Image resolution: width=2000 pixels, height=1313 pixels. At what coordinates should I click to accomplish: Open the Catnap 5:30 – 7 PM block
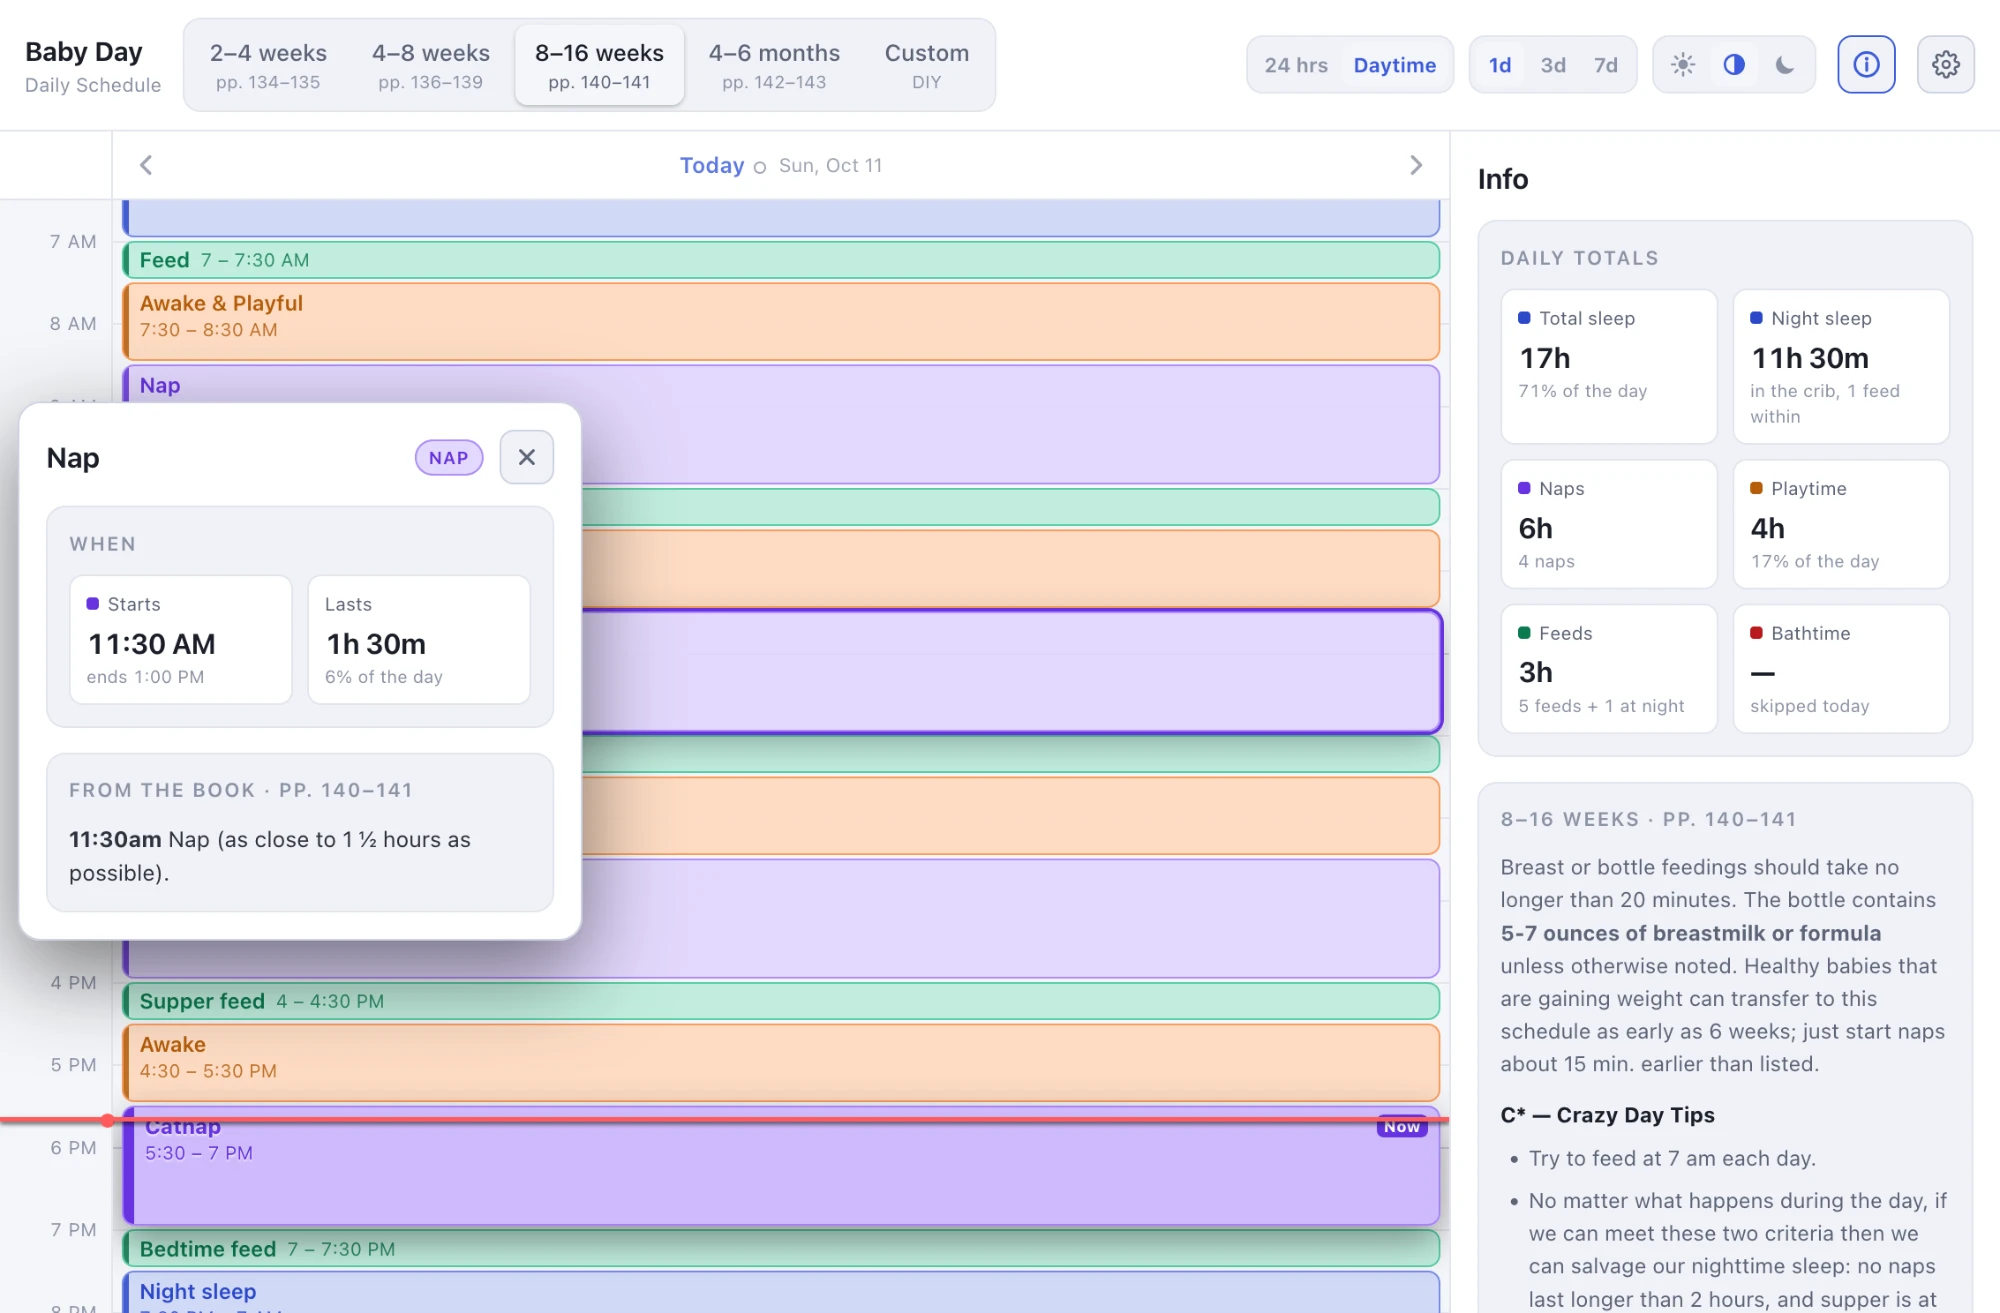[x=781, y=1166]
